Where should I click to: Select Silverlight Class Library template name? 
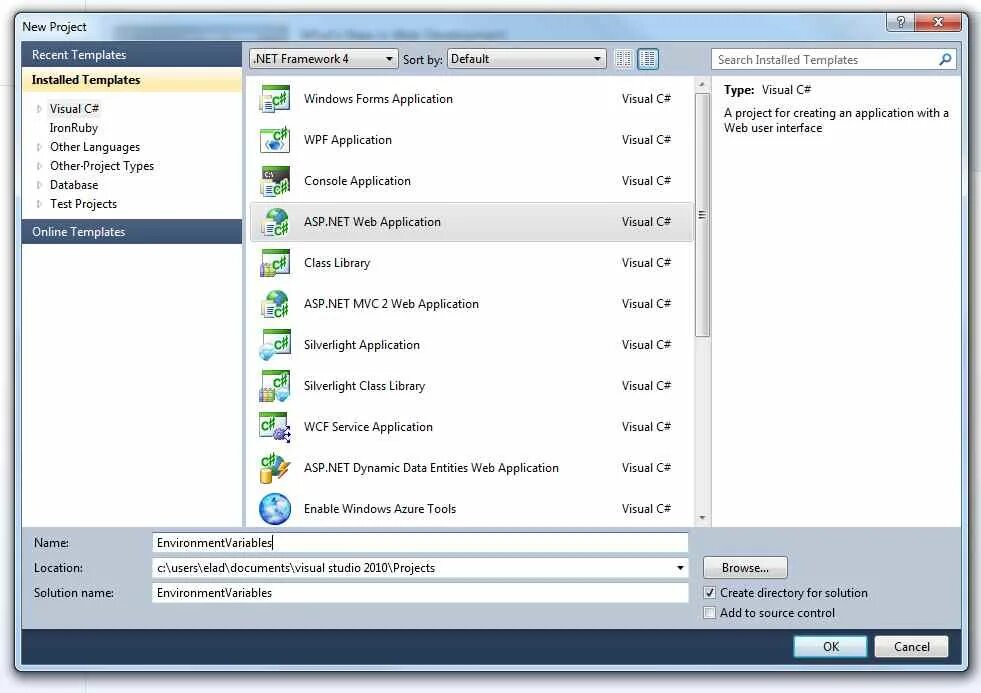click(364, 386)
